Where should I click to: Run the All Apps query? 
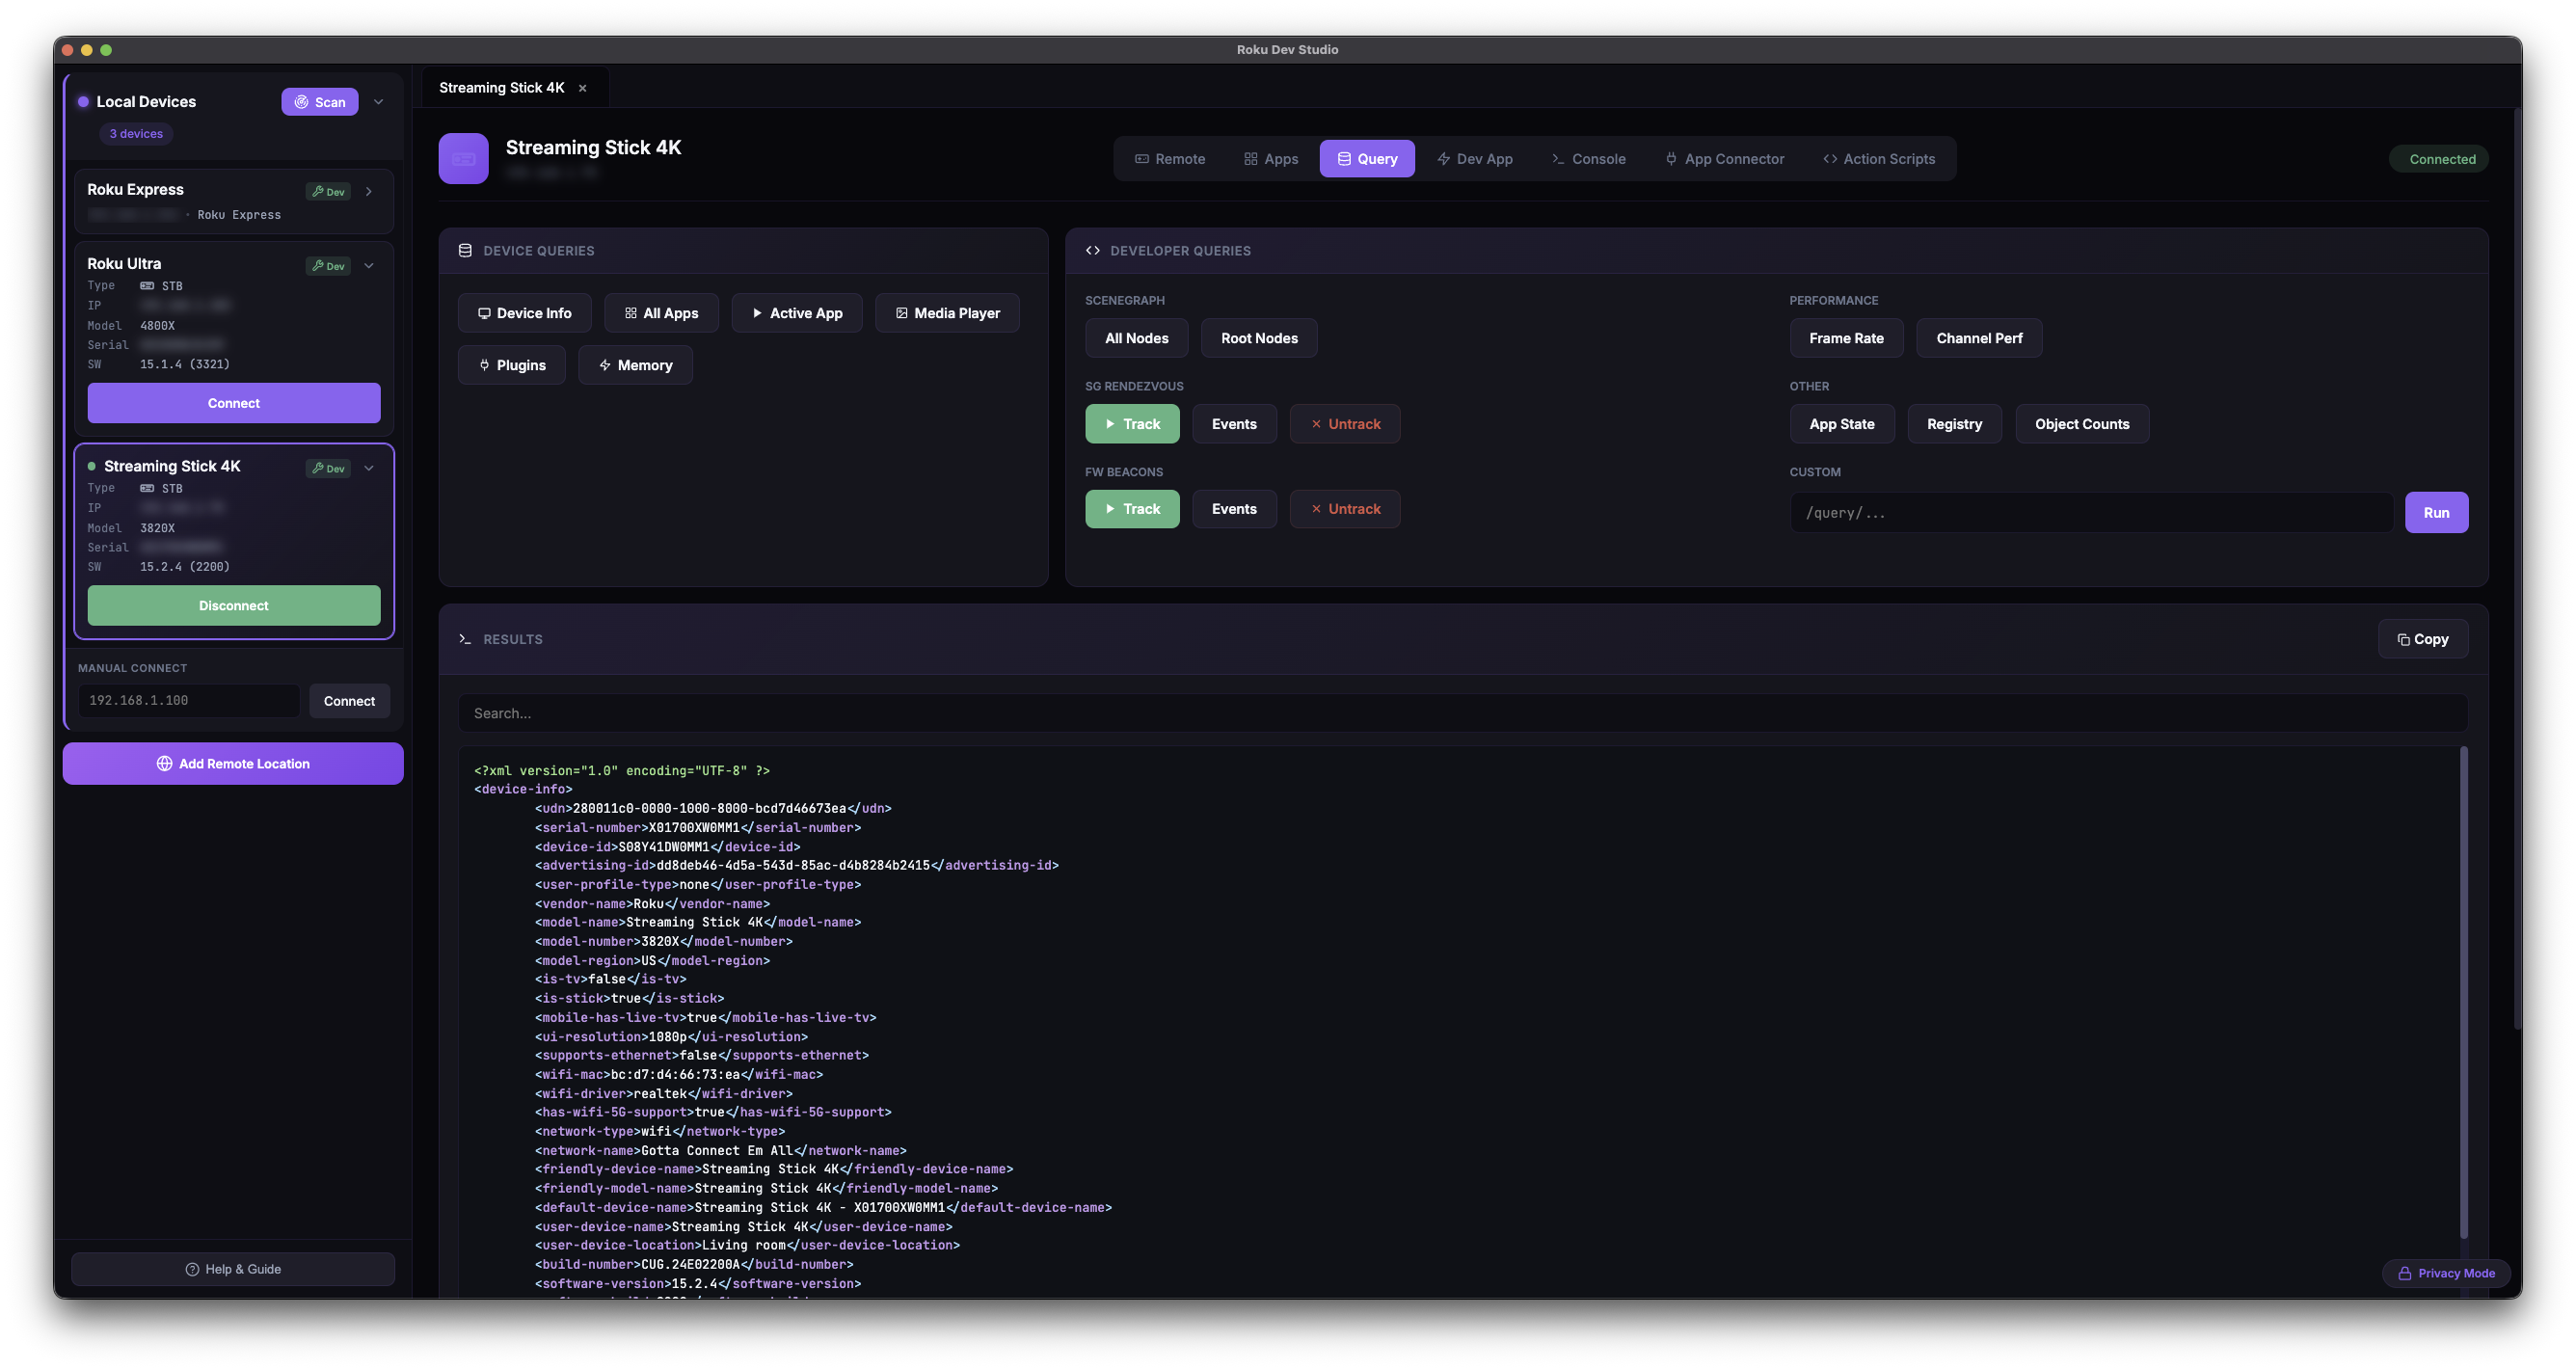(661, 313)
